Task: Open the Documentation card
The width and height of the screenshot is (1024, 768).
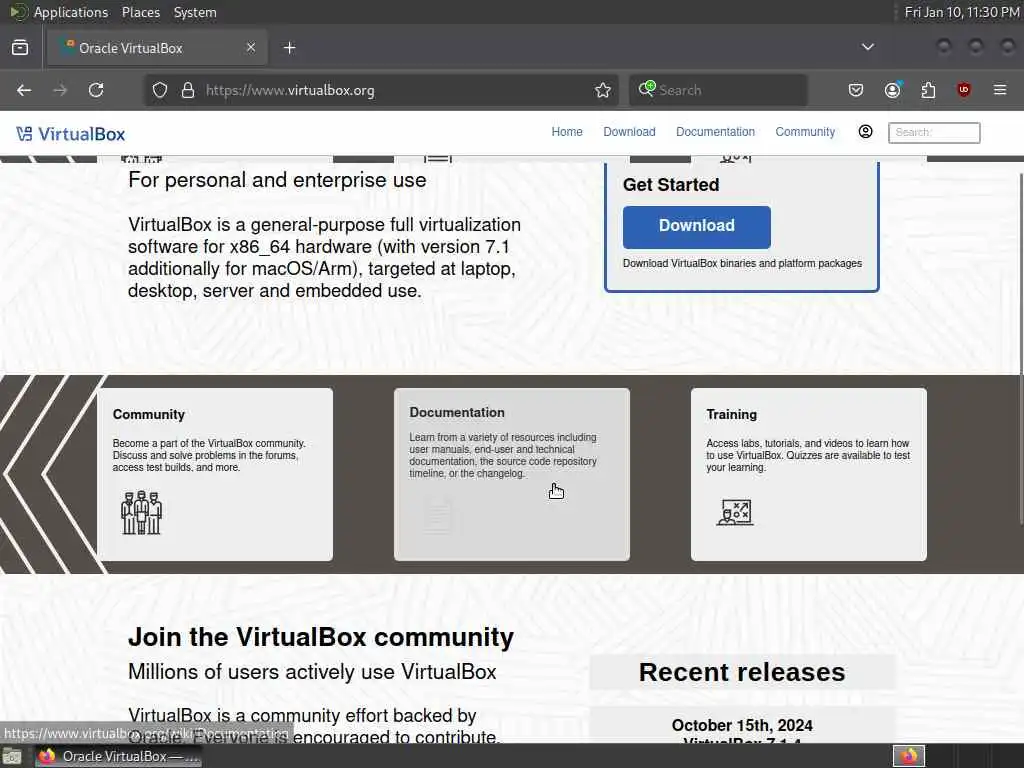Action: click(512, 475)
